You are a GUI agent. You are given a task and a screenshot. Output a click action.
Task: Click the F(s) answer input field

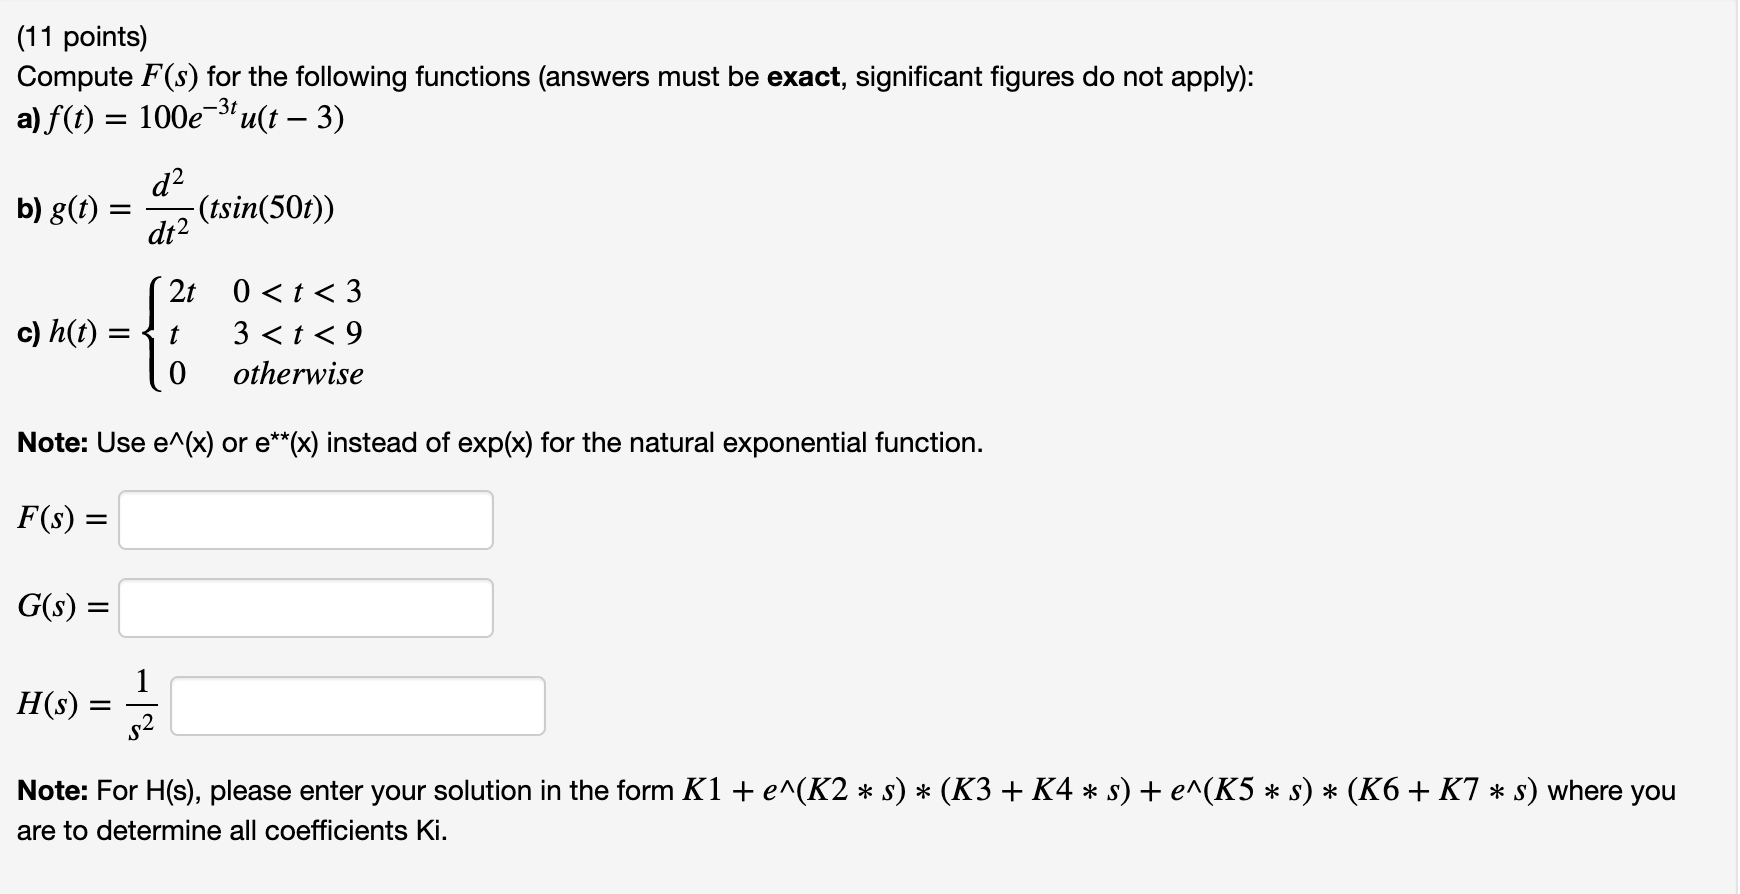(x=305, y=520)
